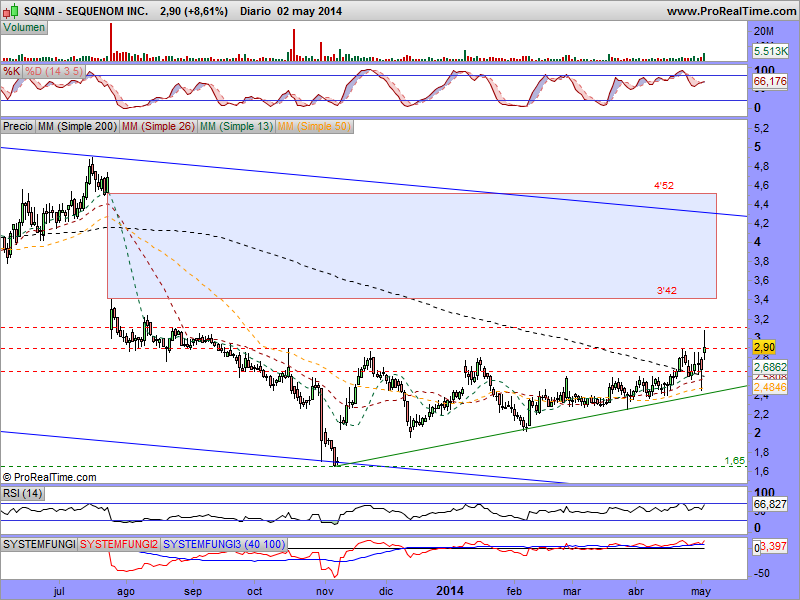Click the 2014 year marker on time axis

(450, 591)
